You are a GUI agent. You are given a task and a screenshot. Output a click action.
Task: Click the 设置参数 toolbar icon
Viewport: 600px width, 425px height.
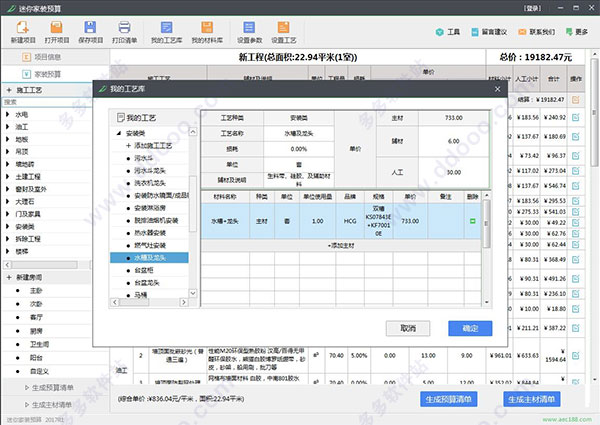pos(249,32)
